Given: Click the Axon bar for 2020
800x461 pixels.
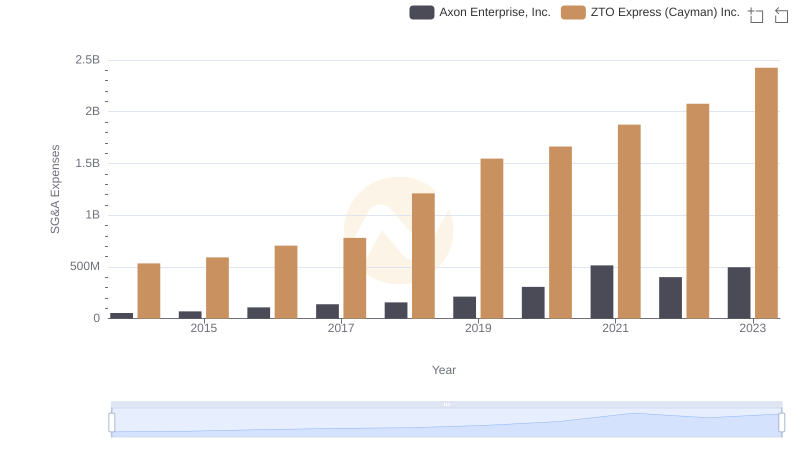Looking at the screenshot, I should click(x=533, y=303).
